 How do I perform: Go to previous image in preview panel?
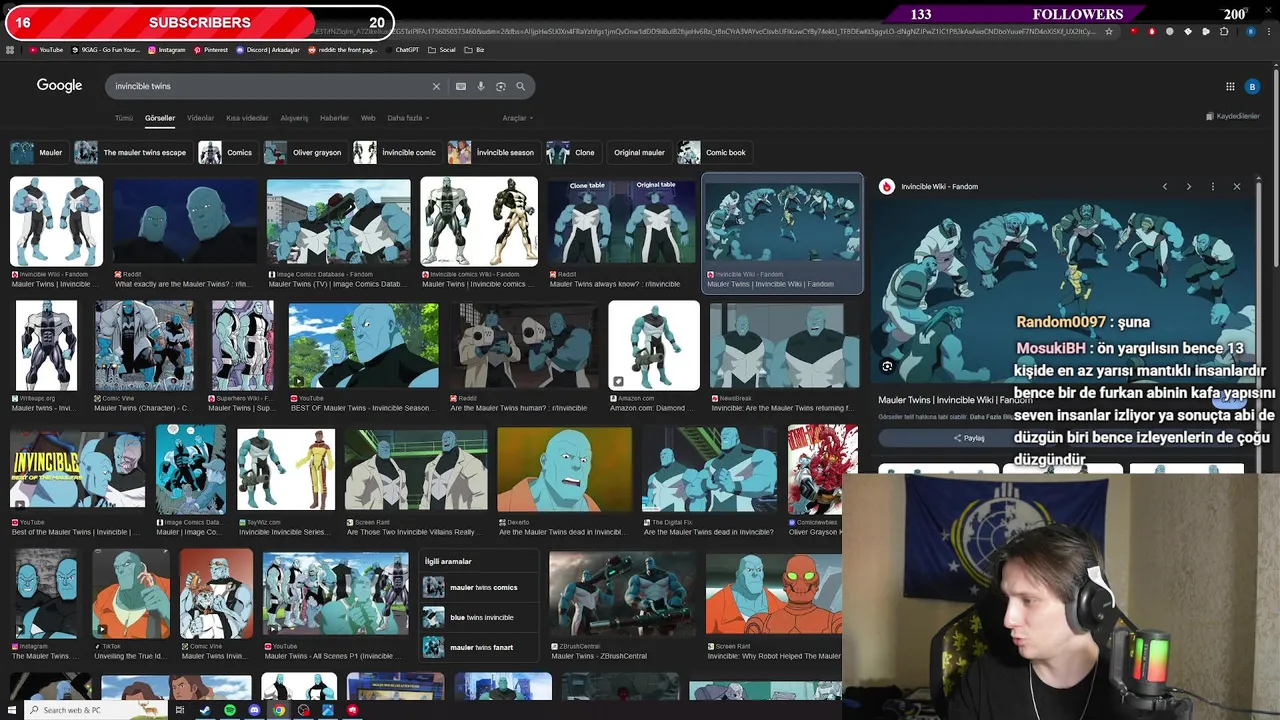pyautogui.click(x=1164, y=186)
